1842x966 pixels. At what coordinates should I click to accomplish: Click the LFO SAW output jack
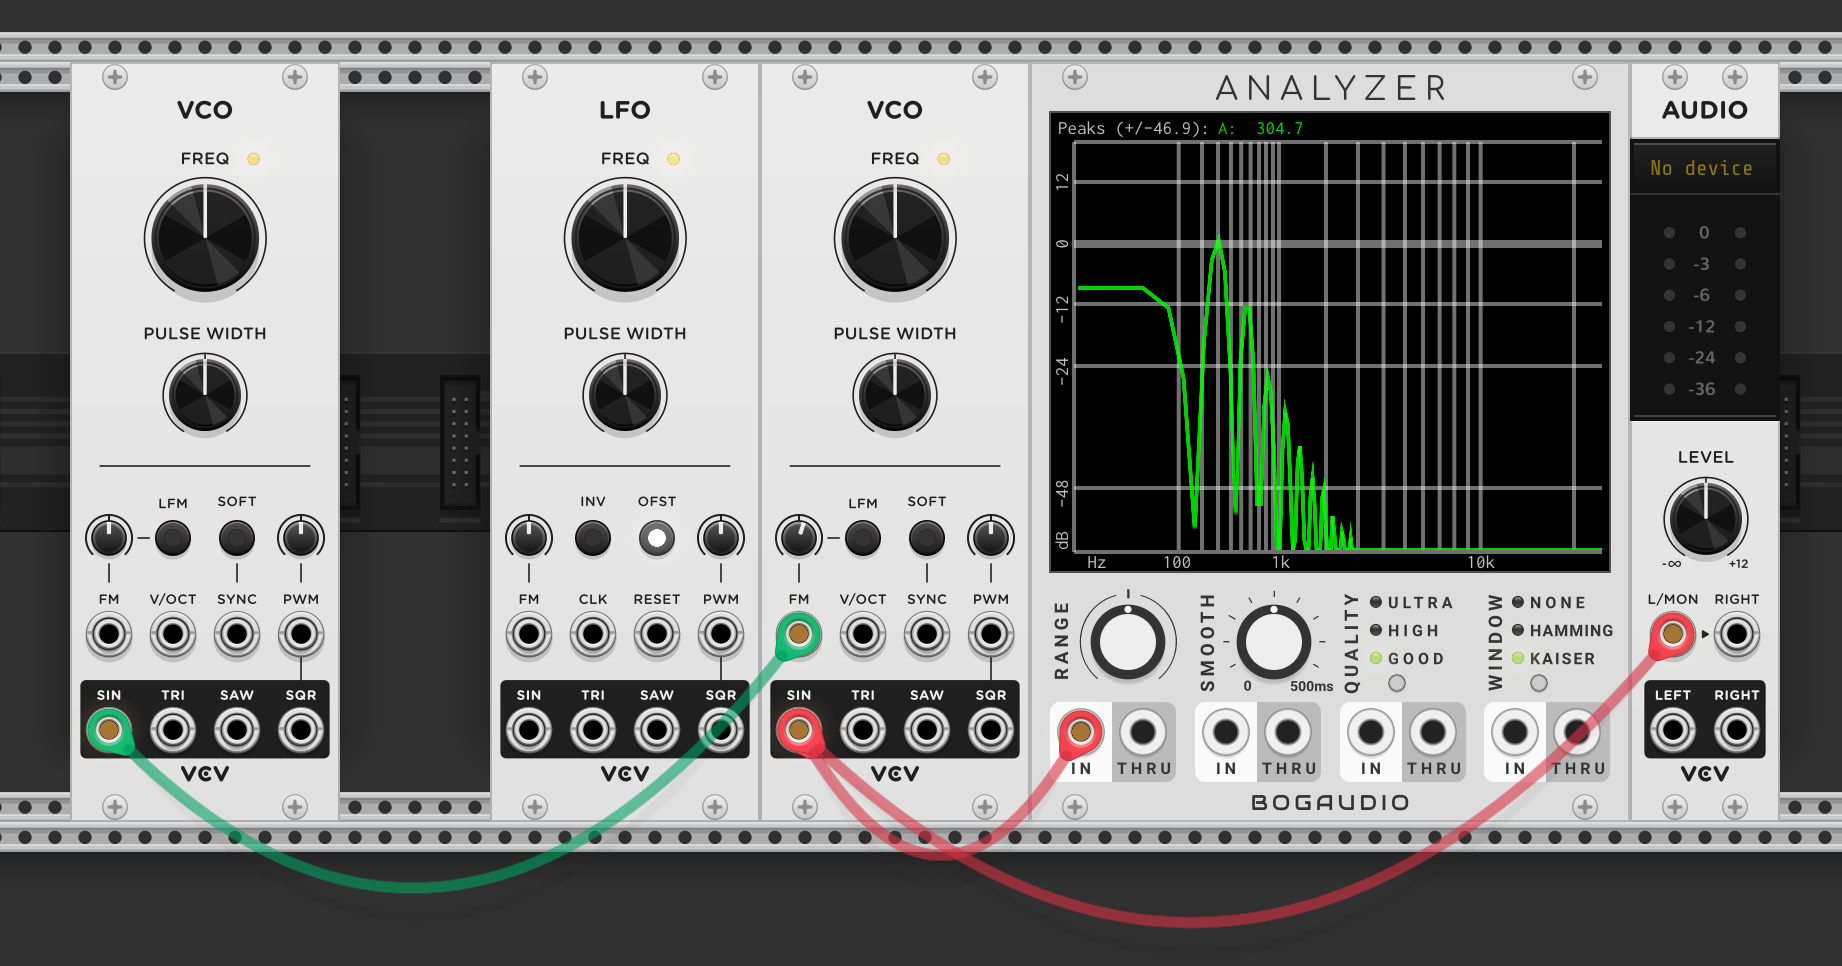(x=657, y=730)
